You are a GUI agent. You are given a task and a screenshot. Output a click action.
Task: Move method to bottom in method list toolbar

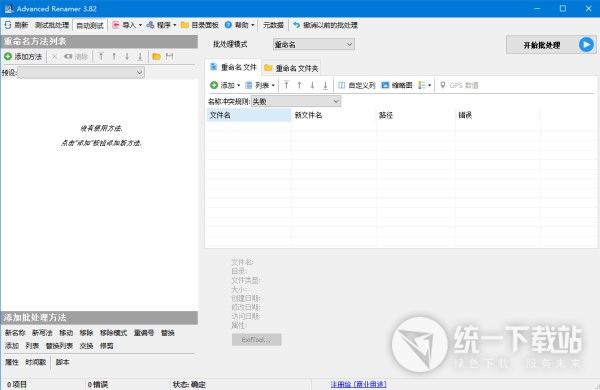click(140, 57)
